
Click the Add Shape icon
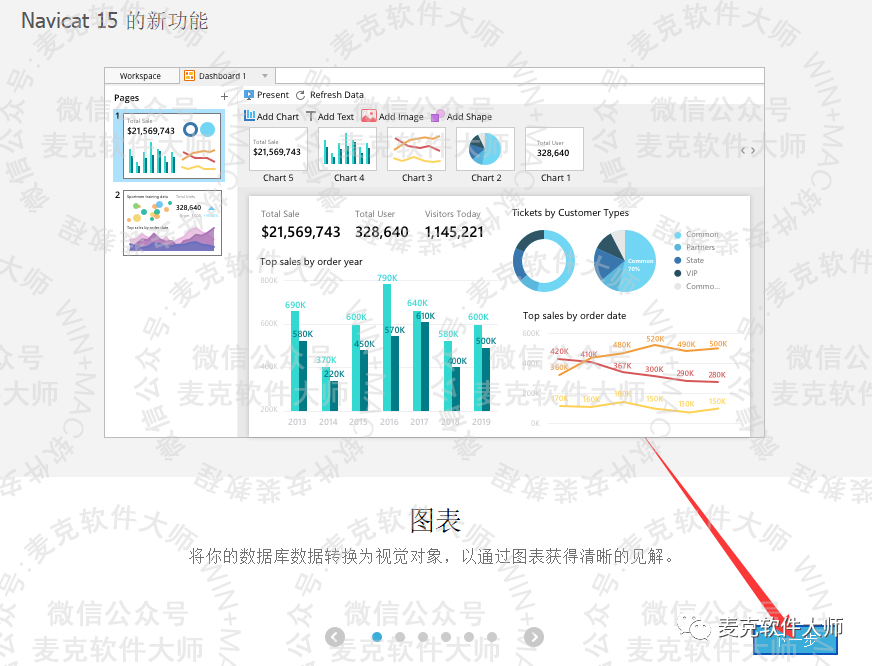tap(438, 116)
